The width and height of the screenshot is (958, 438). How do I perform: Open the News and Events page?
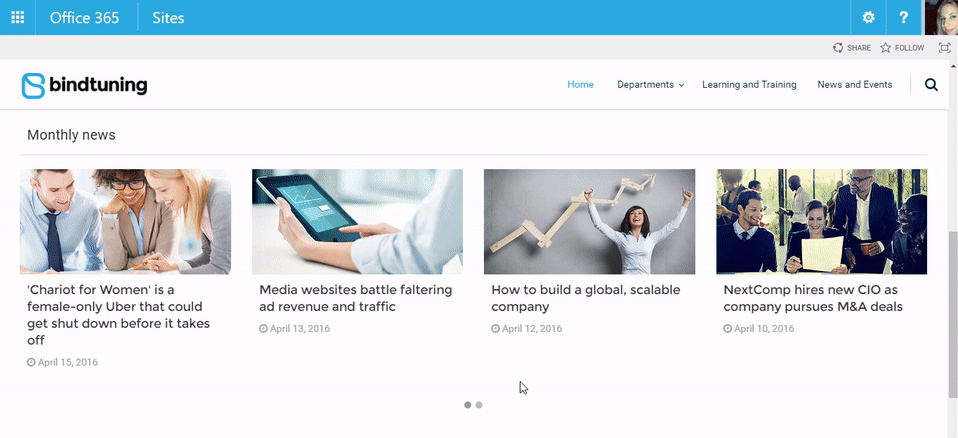point(855,85)
